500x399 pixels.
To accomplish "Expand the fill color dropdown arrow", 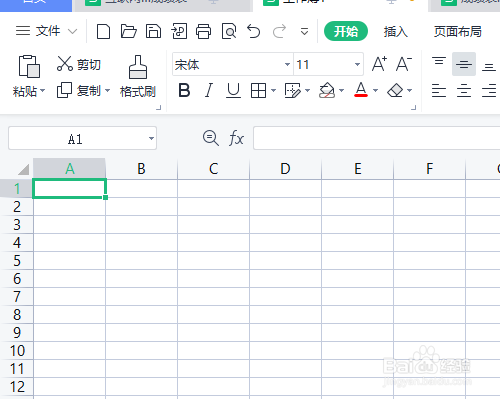I will pos(341,90).
